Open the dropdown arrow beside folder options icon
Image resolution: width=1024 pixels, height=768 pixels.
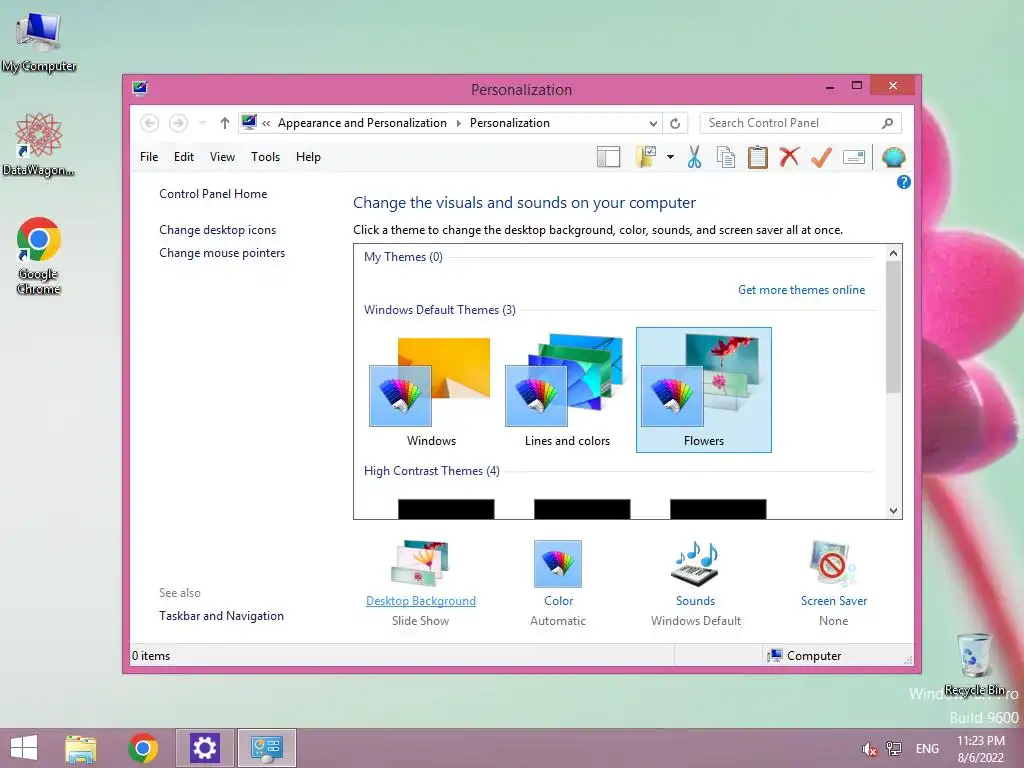coord(670,157)
